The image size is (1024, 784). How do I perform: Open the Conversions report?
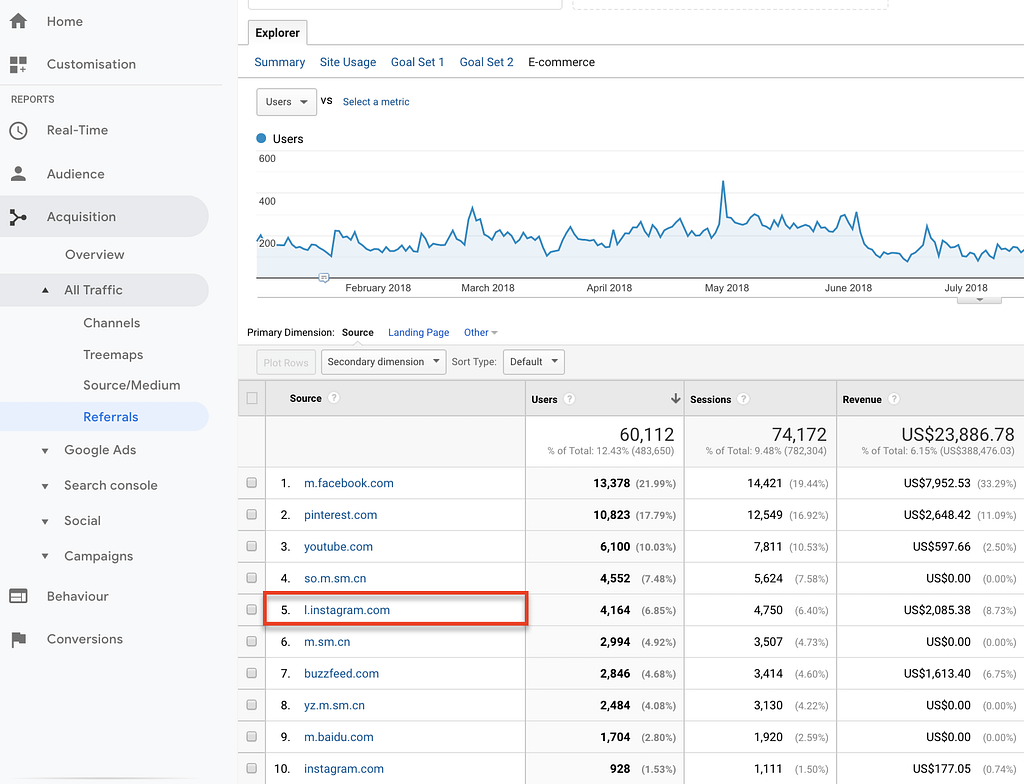coord(85,638)
